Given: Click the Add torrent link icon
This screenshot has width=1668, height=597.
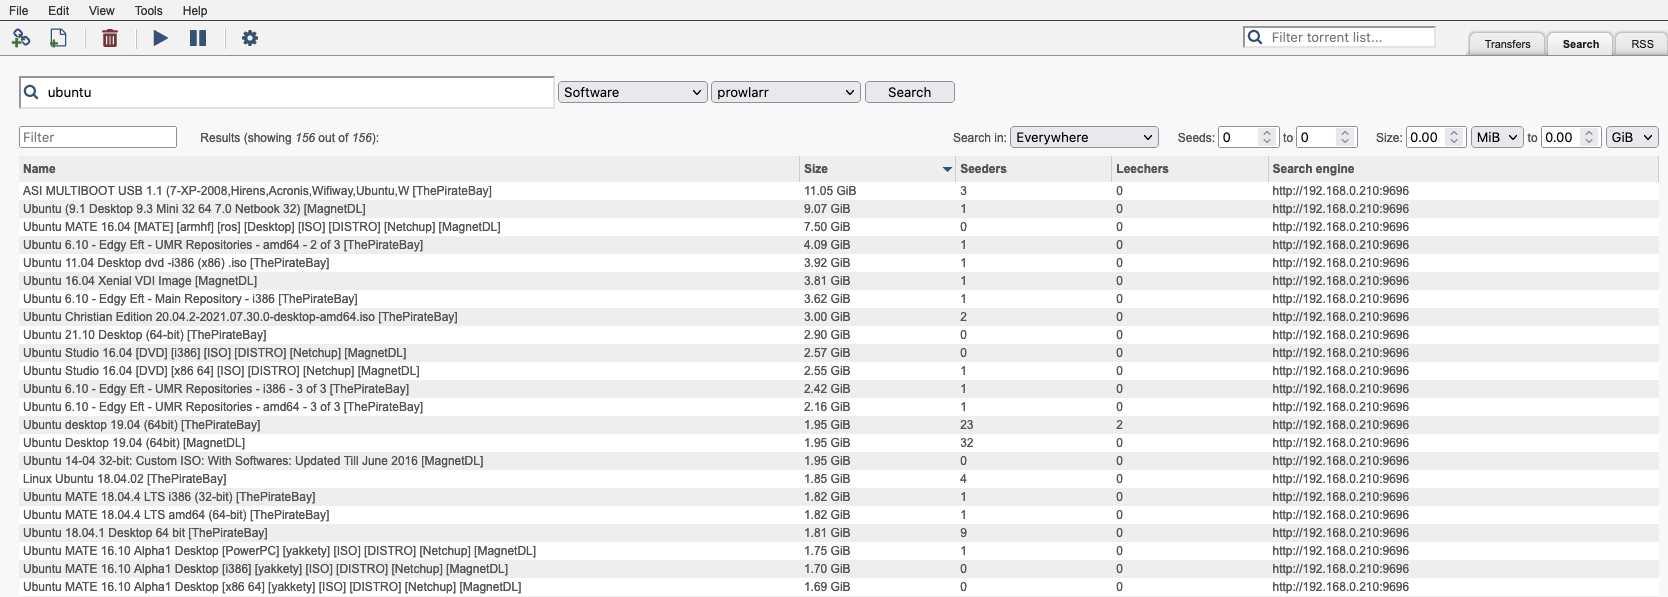Looking at the screenshot, I should [21, 38].
